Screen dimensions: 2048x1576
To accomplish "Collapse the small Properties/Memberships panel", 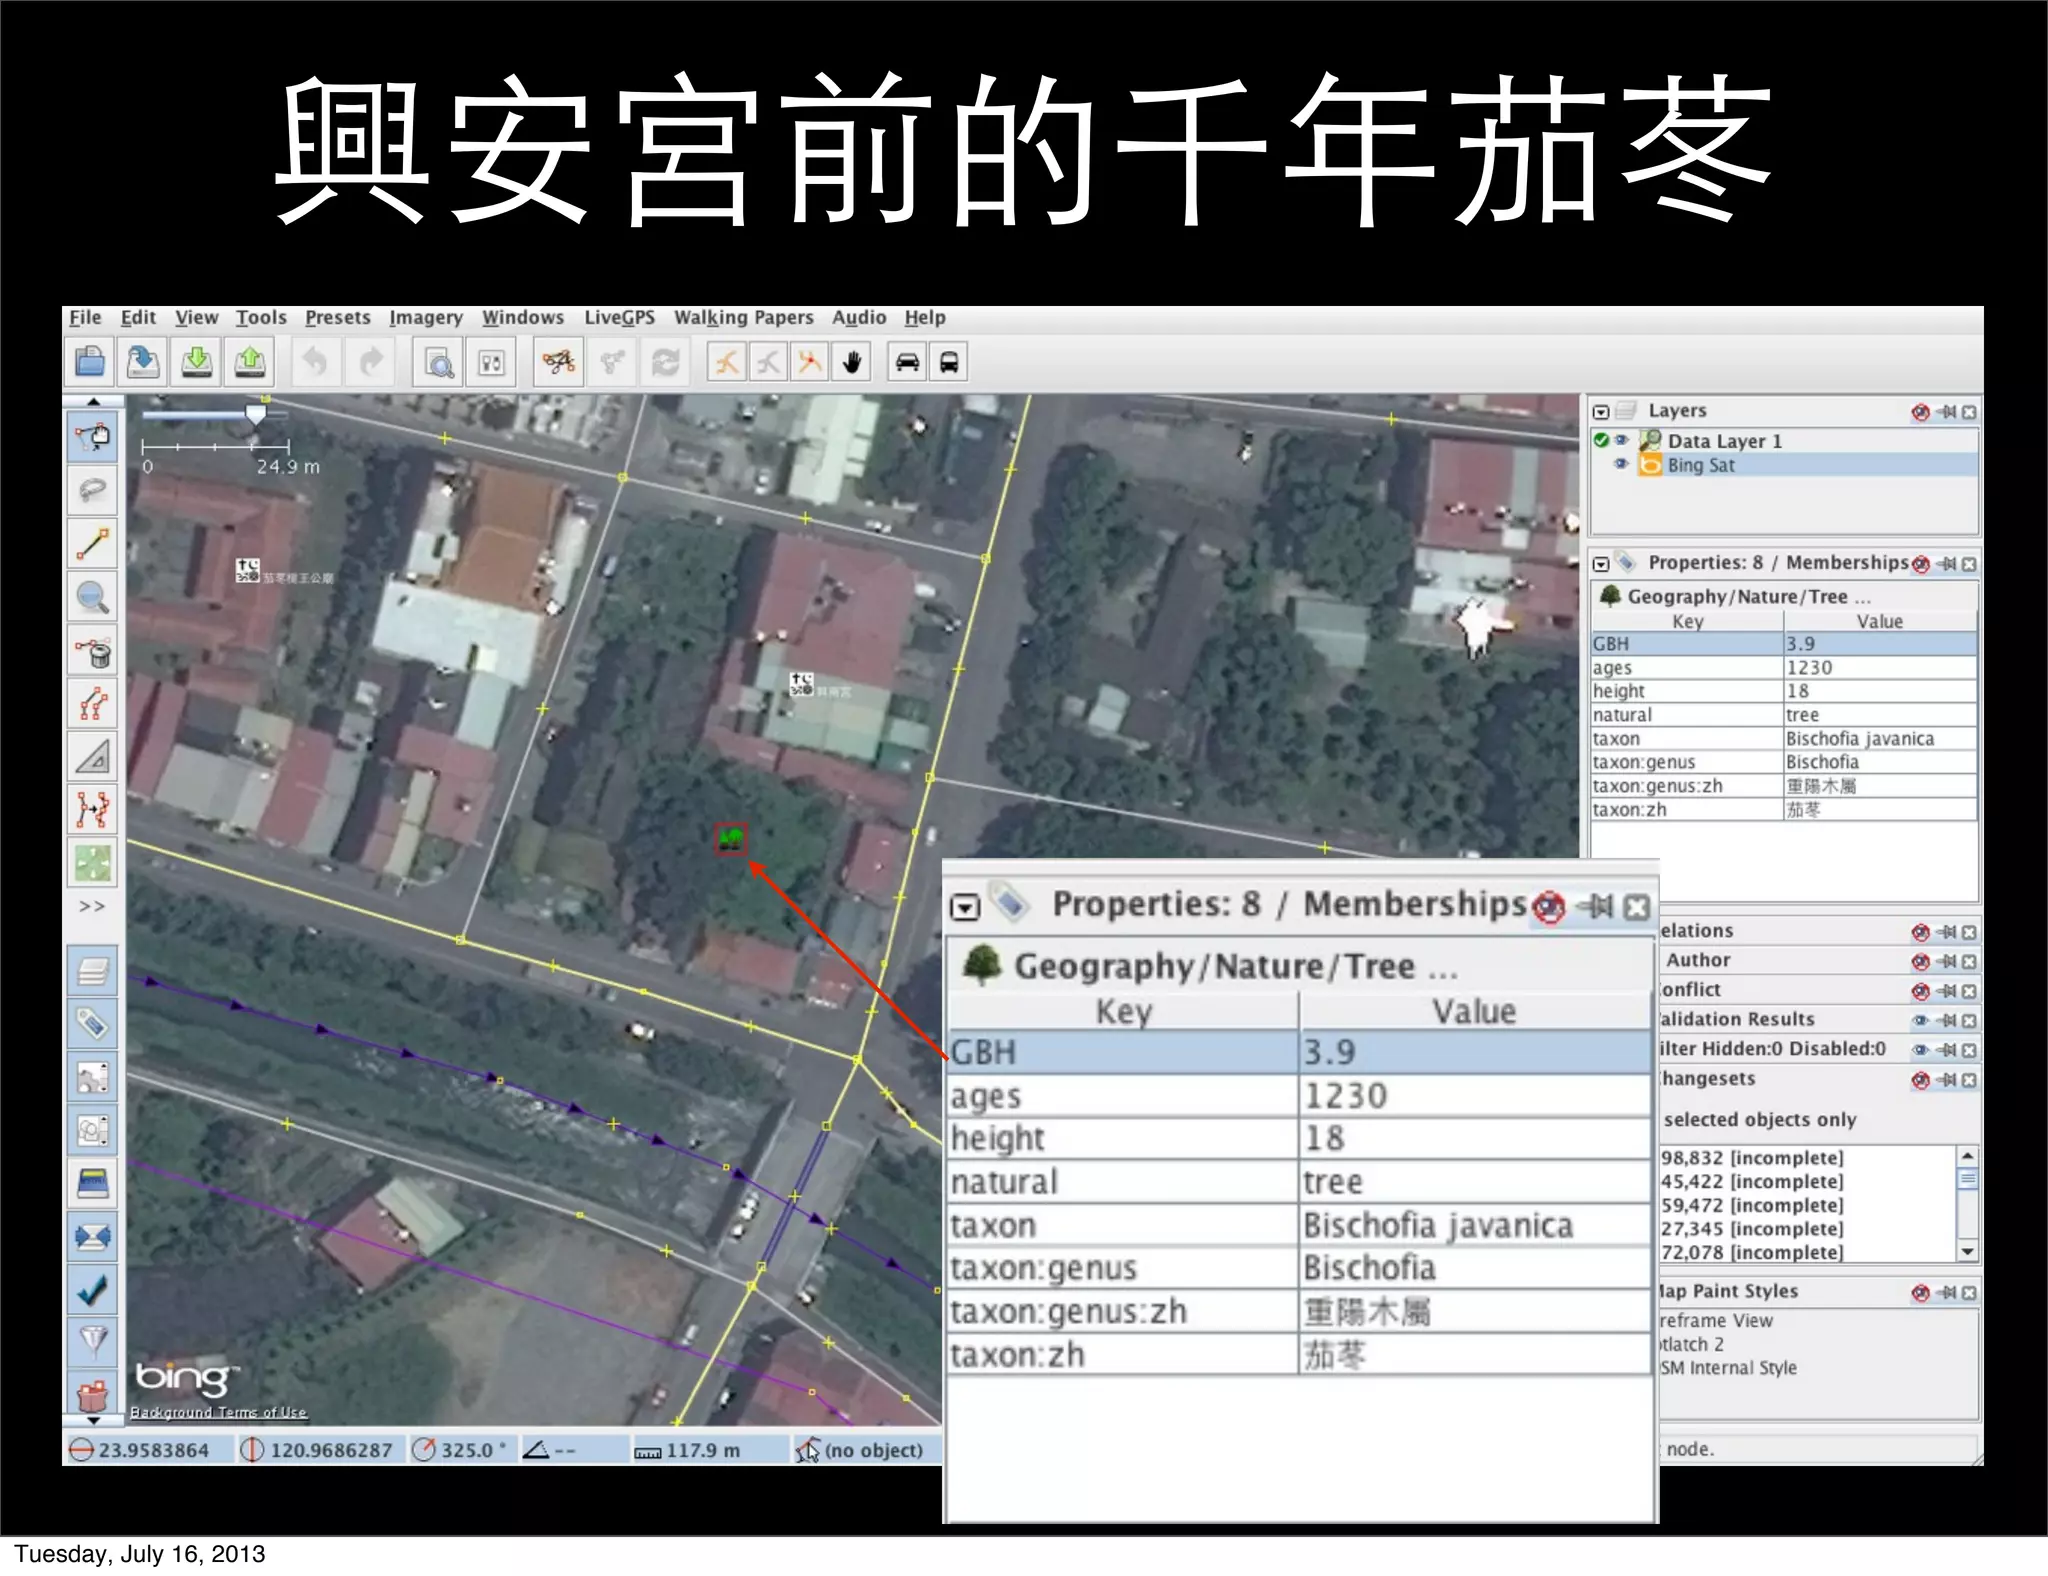I will (x=1601, y=564).
